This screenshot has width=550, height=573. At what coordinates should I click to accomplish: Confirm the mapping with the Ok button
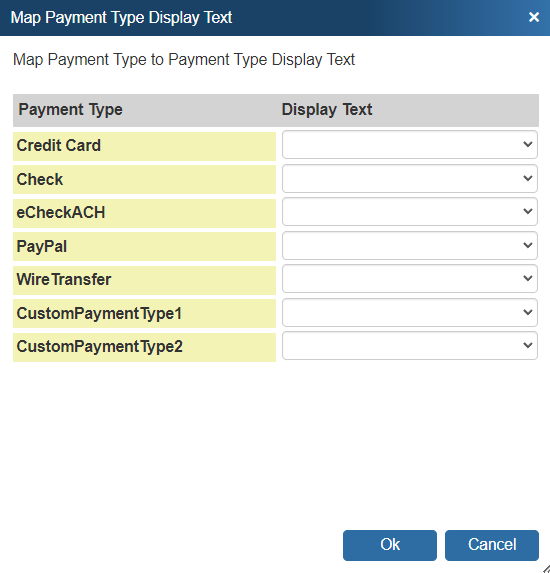(390, 545)
